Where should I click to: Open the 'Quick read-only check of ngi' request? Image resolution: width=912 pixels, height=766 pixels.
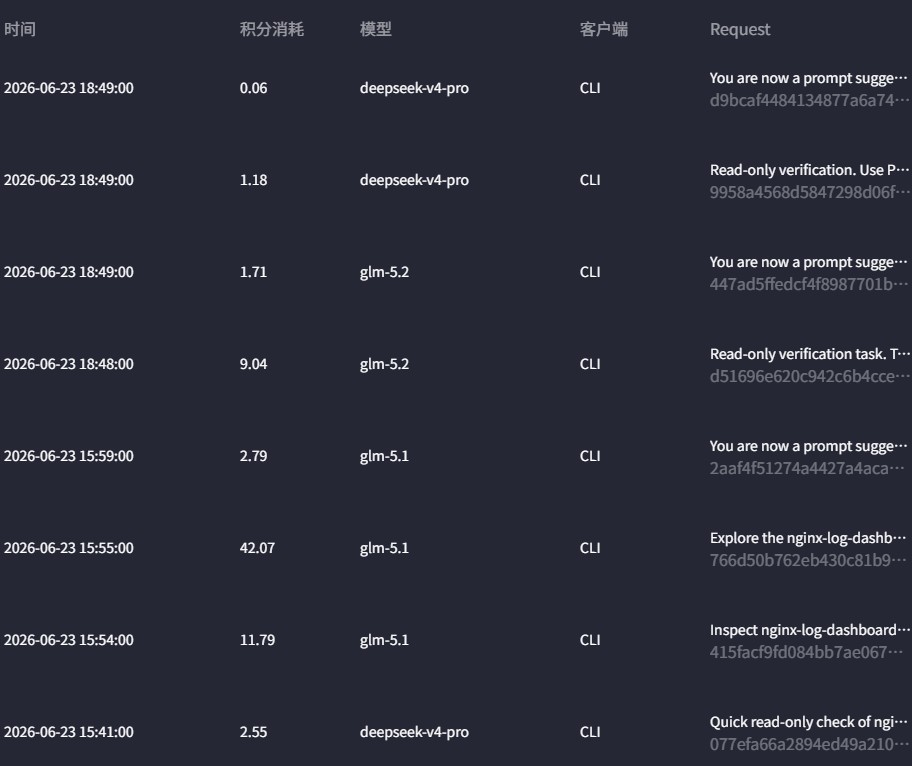pos(808,722)
